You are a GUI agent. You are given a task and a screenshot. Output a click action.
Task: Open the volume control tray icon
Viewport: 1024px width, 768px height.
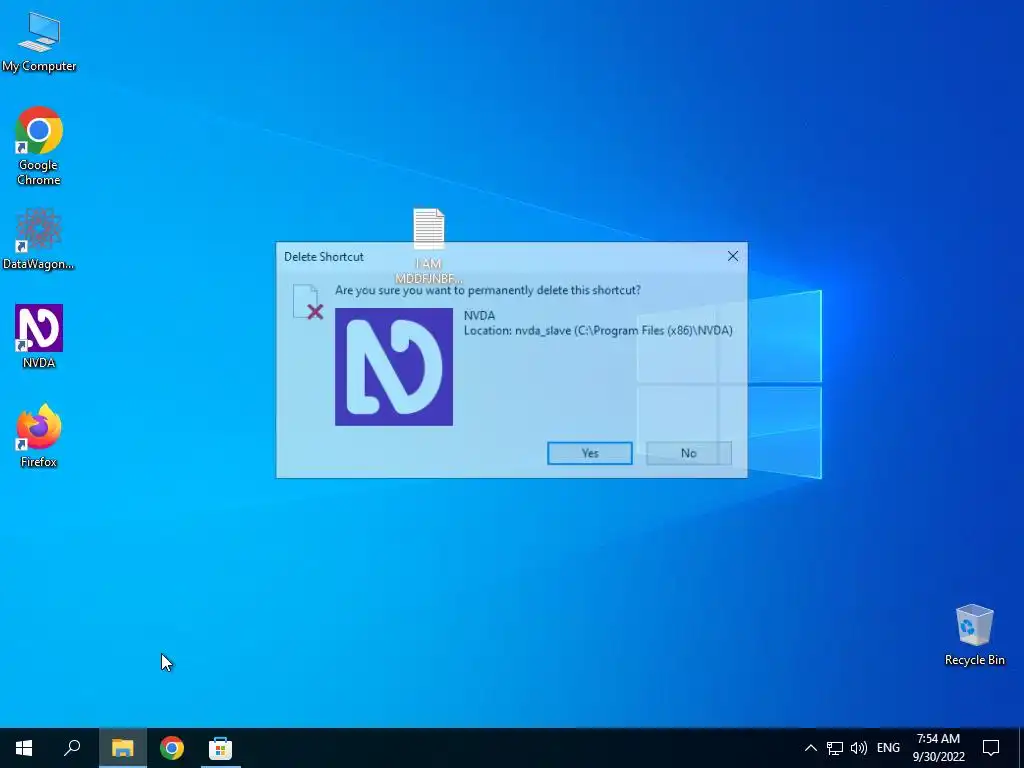pyautogui.click(x=859, y=748)
